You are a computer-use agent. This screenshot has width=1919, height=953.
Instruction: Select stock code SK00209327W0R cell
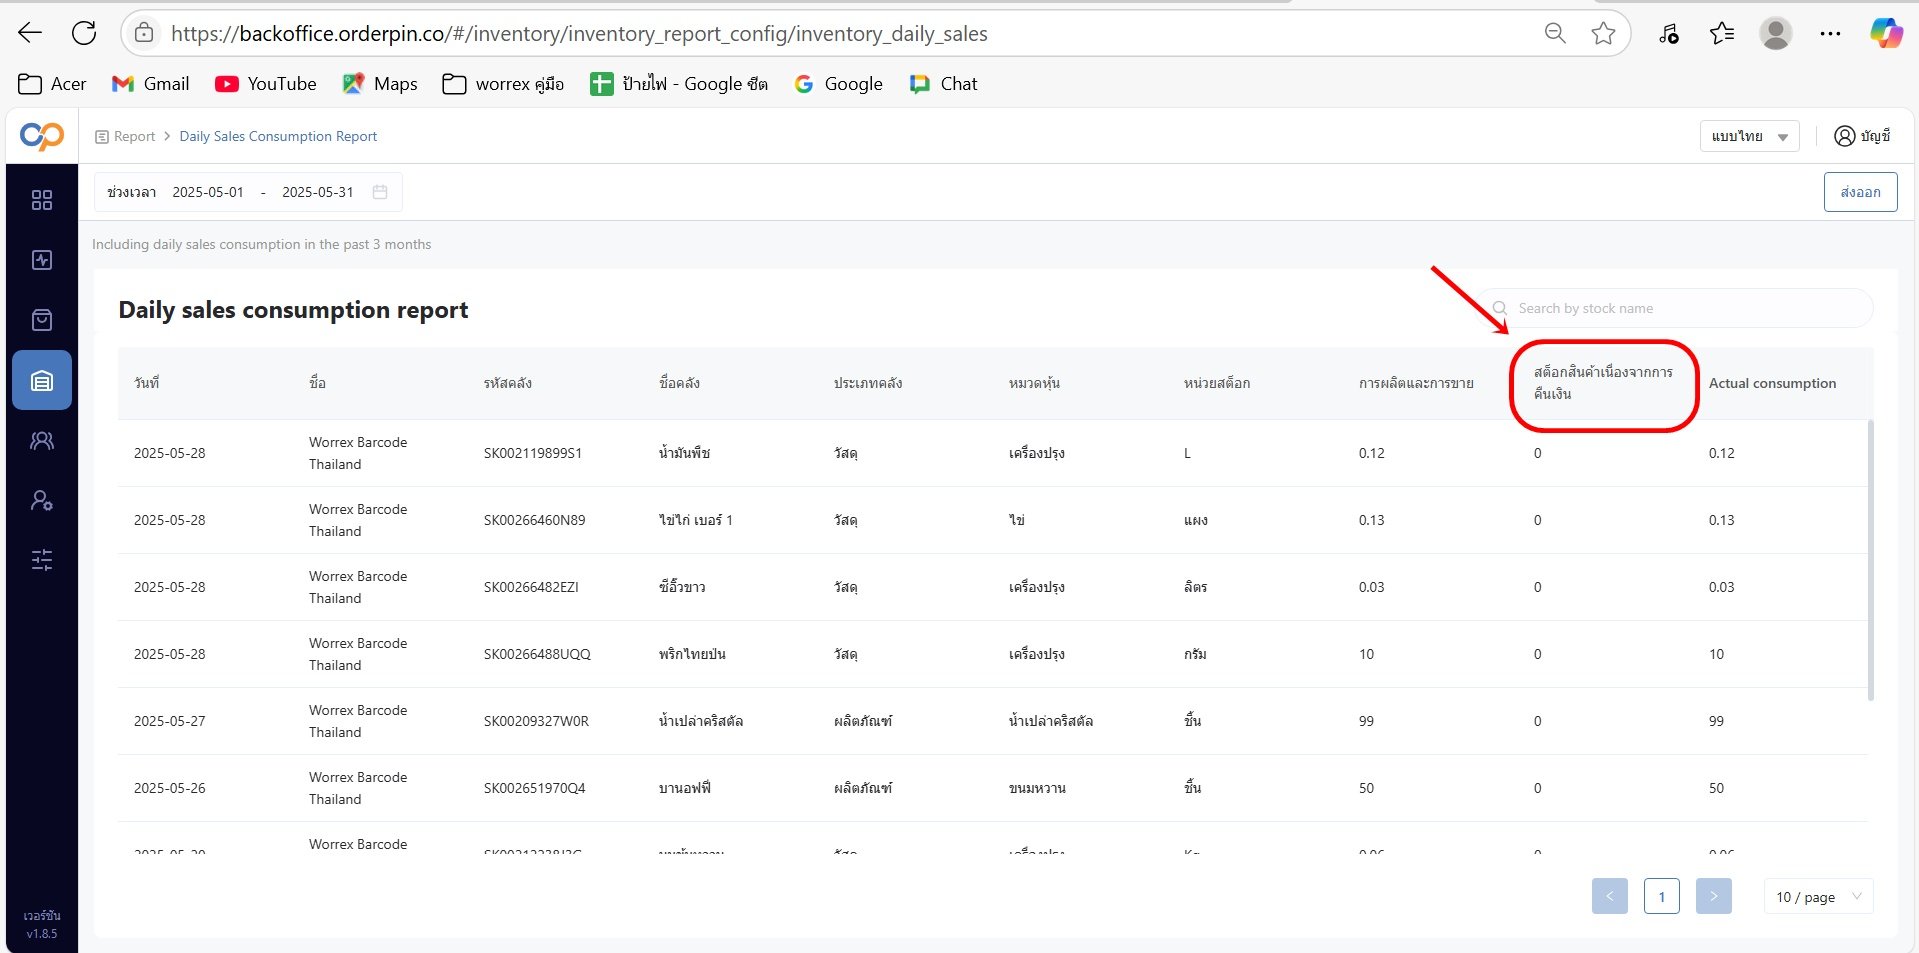(536, 721)
